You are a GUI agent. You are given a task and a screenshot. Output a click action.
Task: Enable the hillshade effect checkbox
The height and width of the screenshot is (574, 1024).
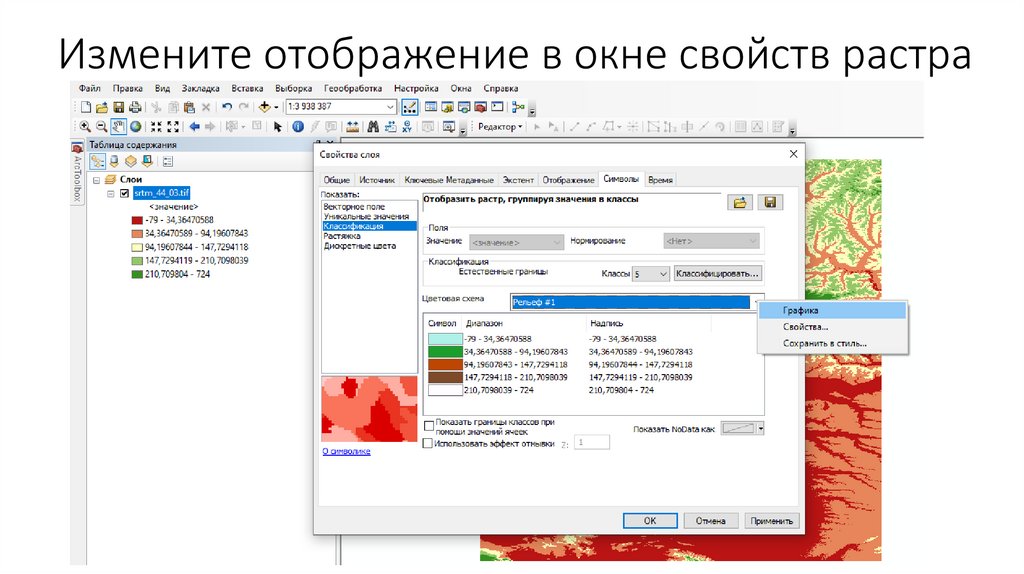pyautogui.click(x=428, y=443)
